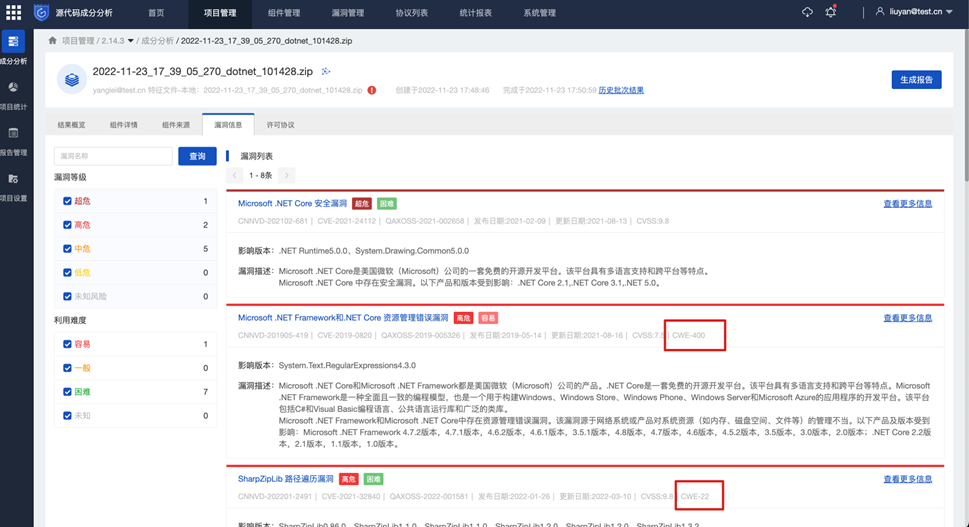The image size is (969, 527).
Task: Go to previous vulnerability page arrow
Action: (x=234, y=175)
